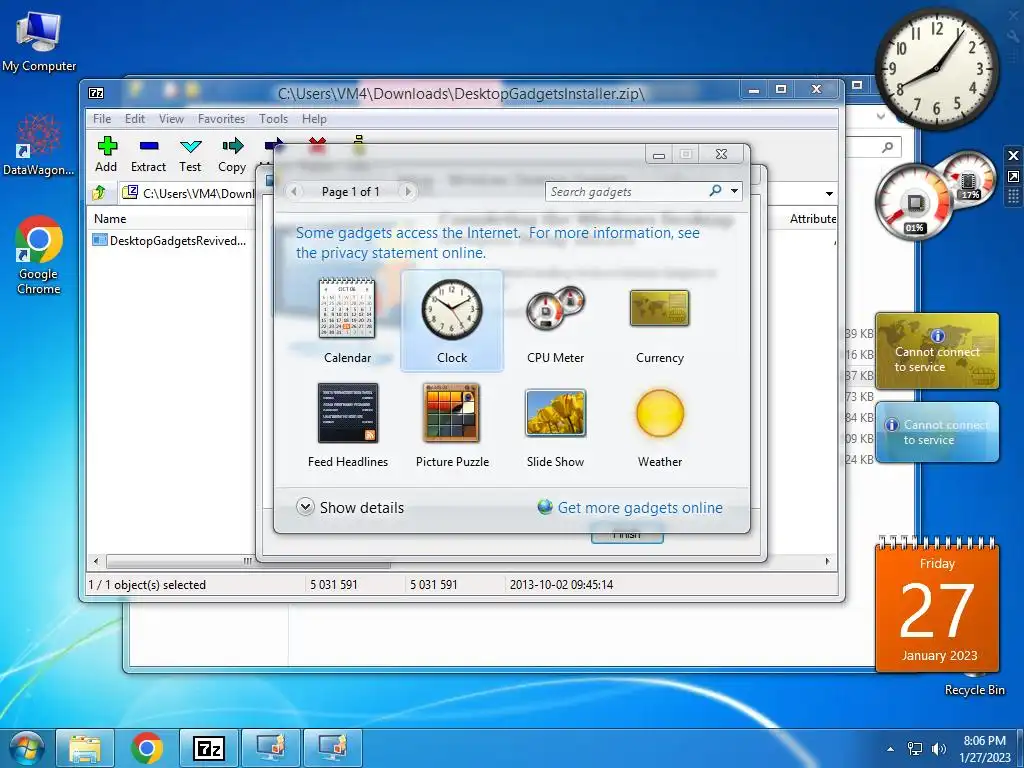Choose the Picture Puzzle gadget
1024x768 pixels.
coord(452,425)
